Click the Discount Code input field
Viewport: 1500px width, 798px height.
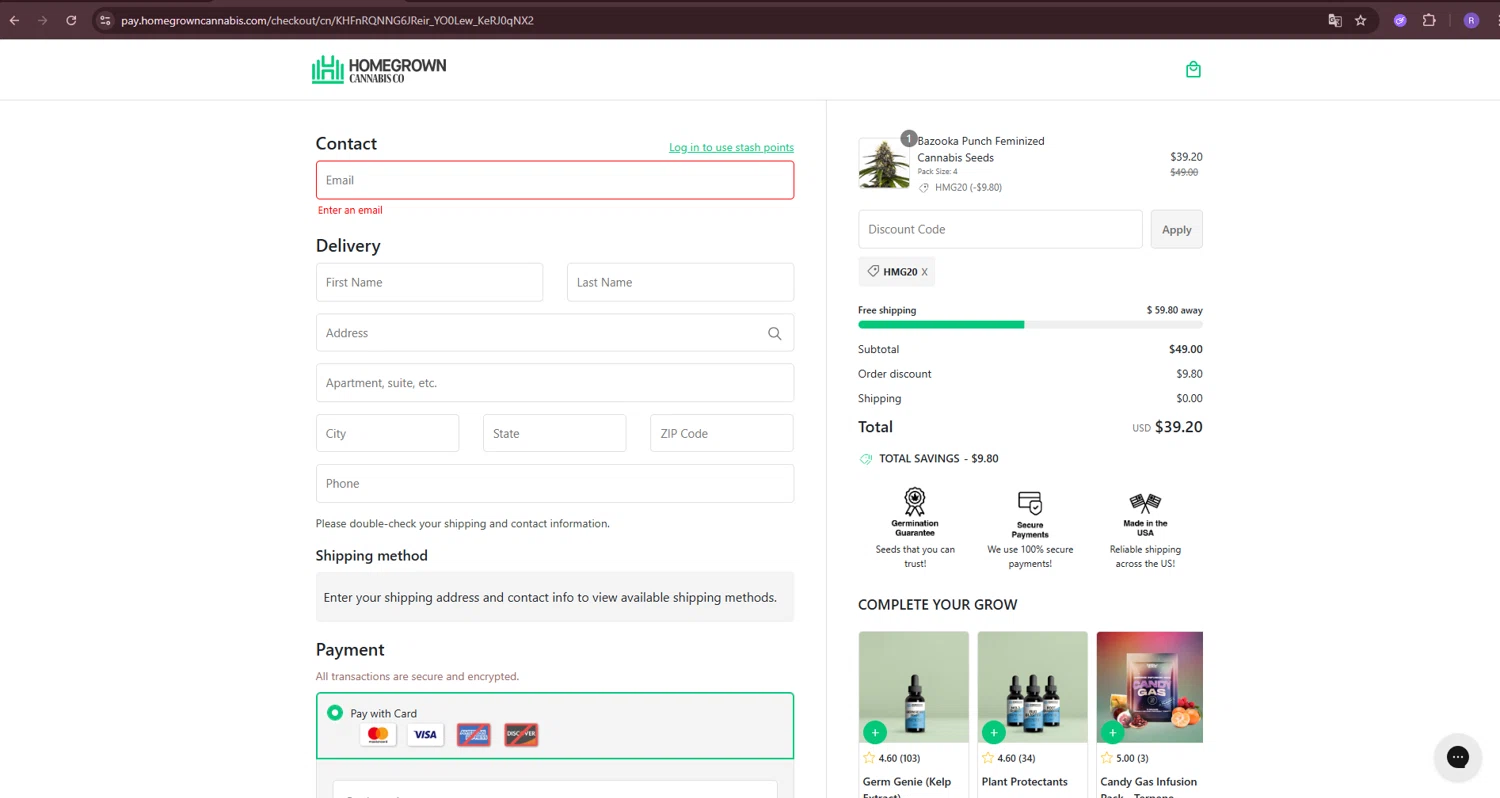[1000, 229]
